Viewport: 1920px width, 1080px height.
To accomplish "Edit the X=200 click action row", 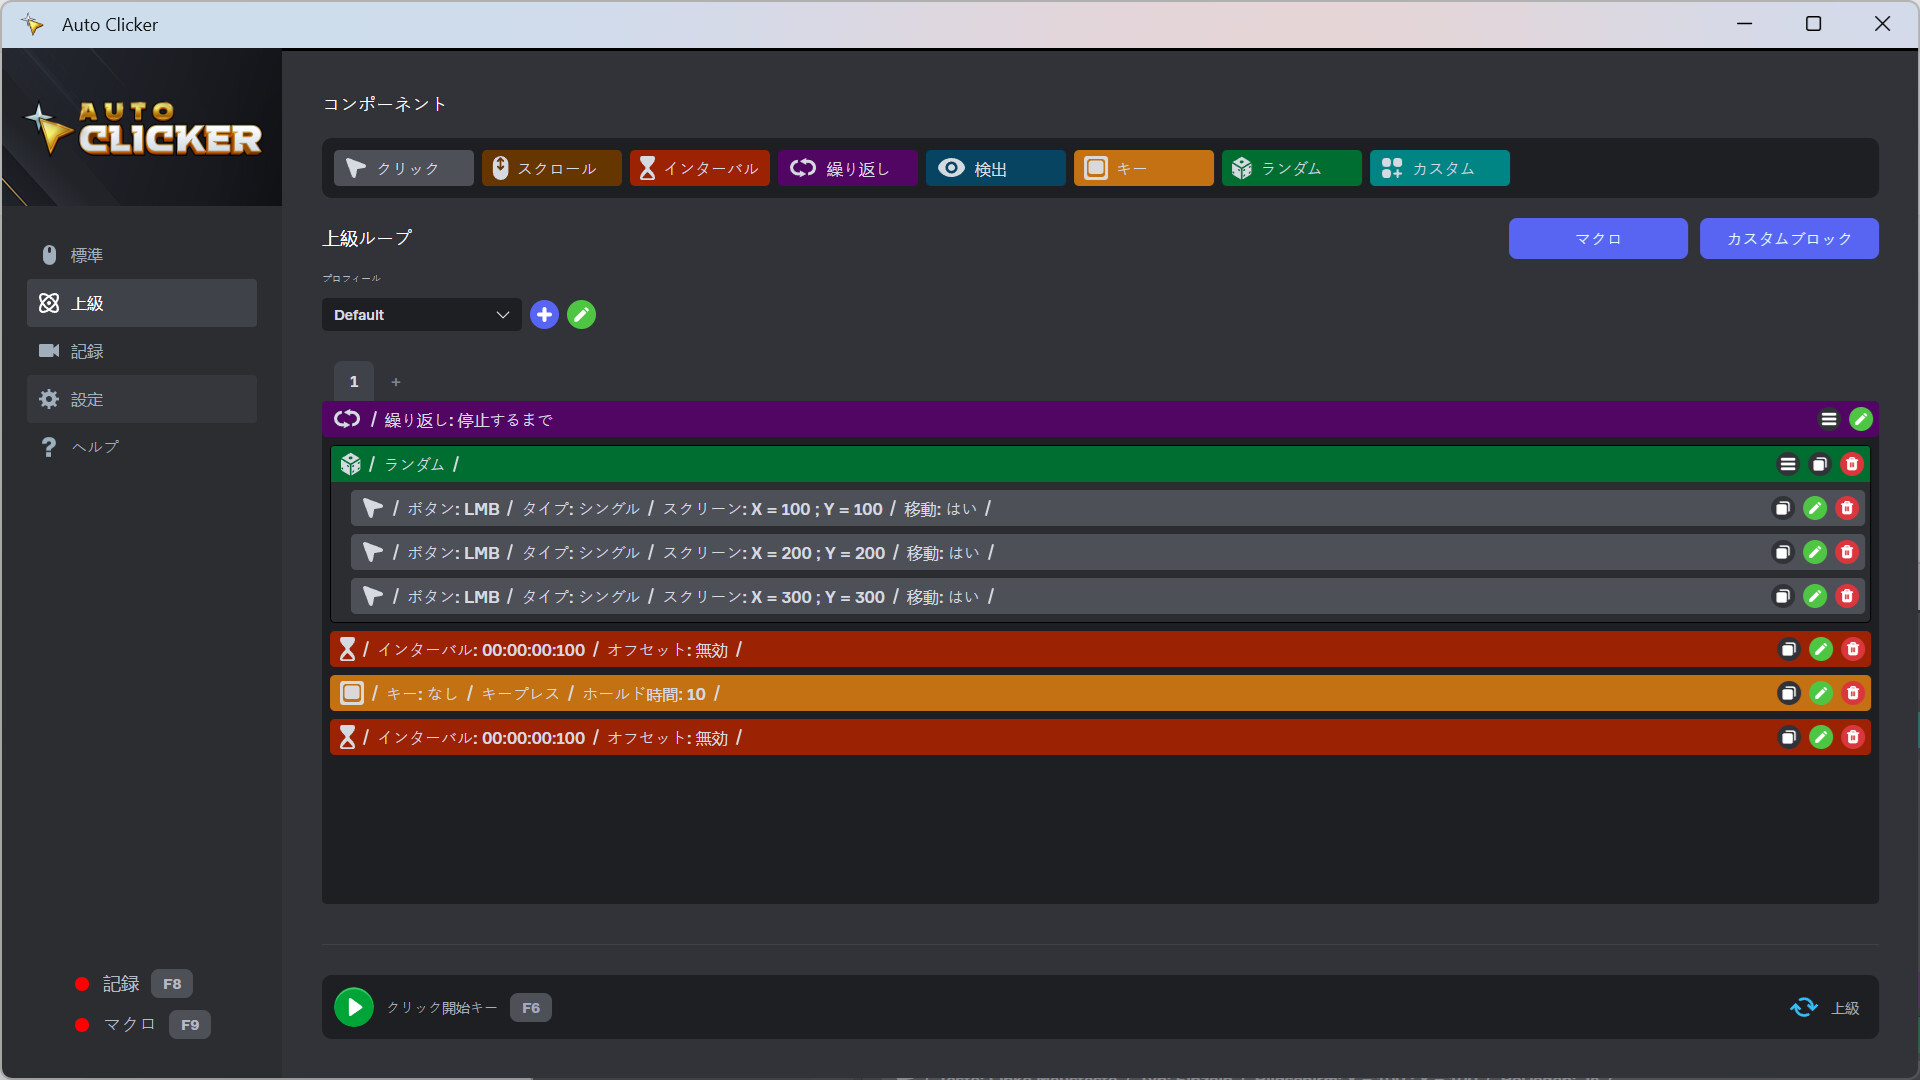I will click(1815, 553).
